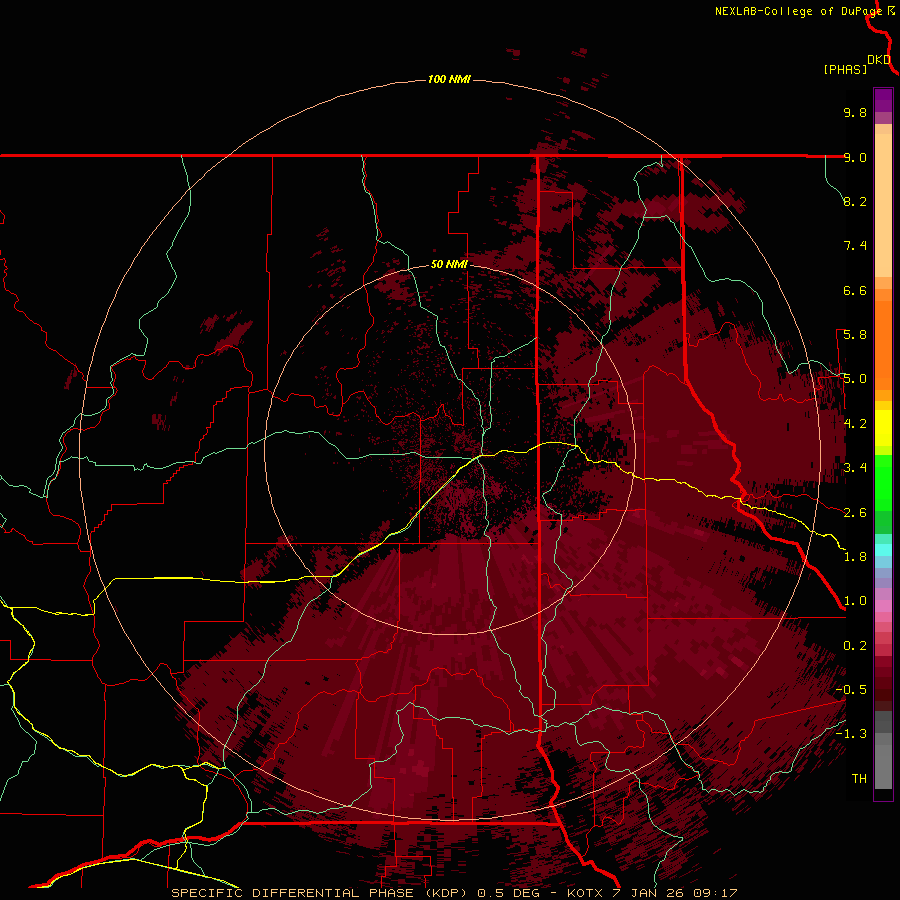Image resolution: width=900 pixels, height=900 pixels.
Task: Pick the bright green band of the color bar
Action: point(883,483)
